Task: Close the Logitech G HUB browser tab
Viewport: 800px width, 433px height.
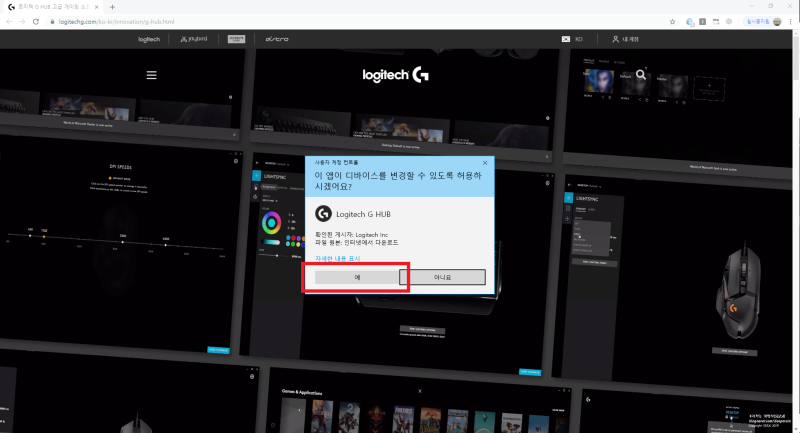Action: point(96,7)
